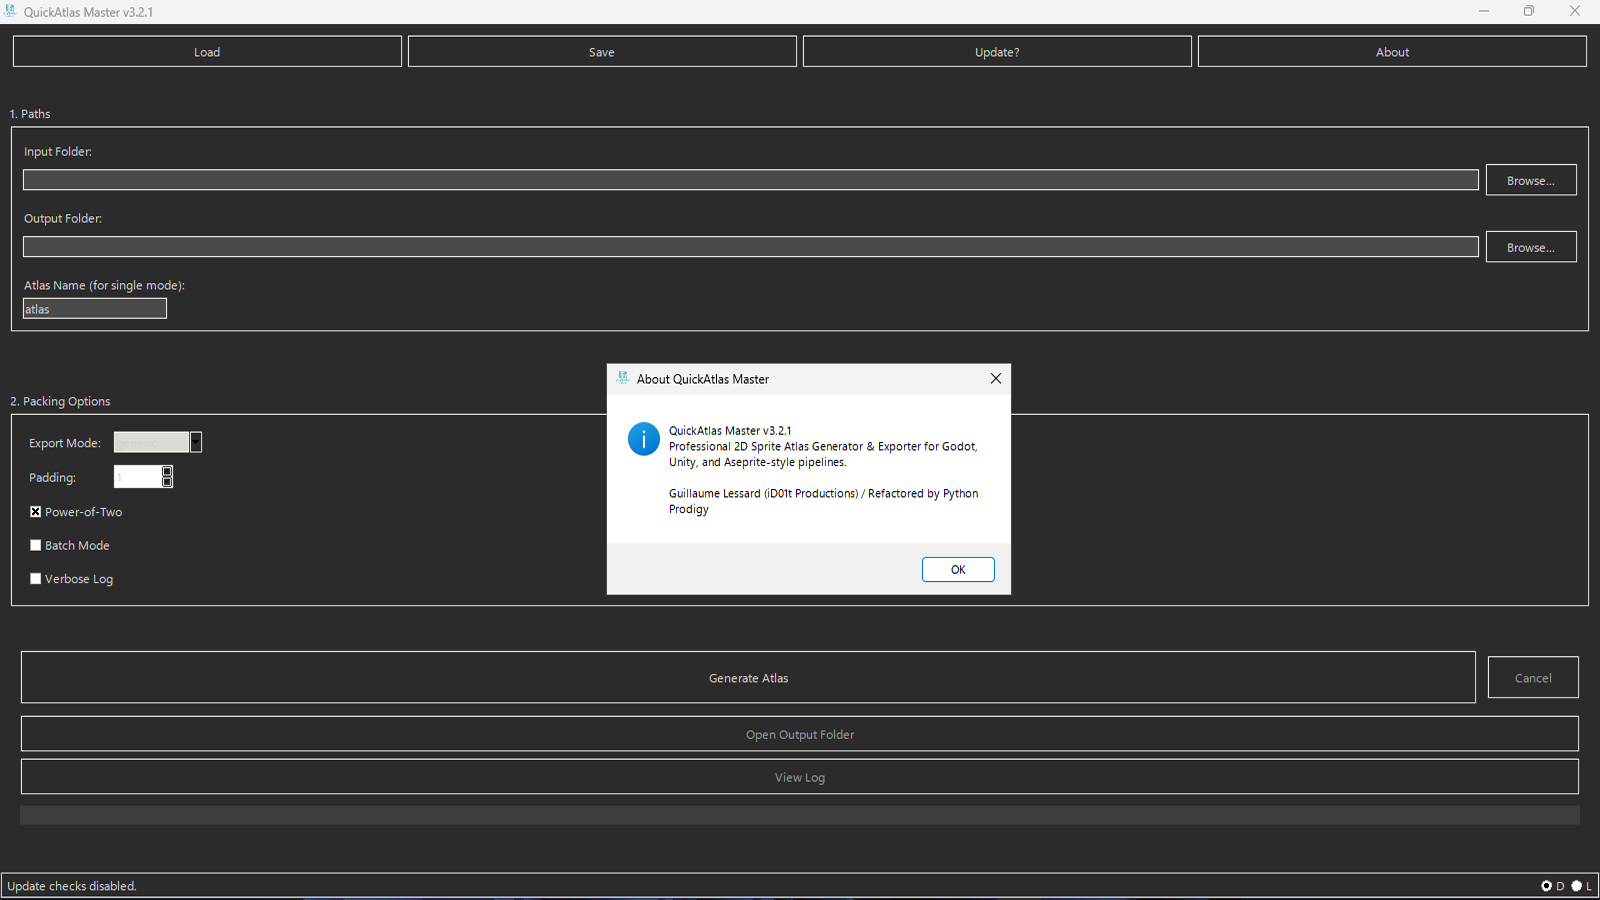Restore down the QuickAtlas Master window

[1529, 11]
